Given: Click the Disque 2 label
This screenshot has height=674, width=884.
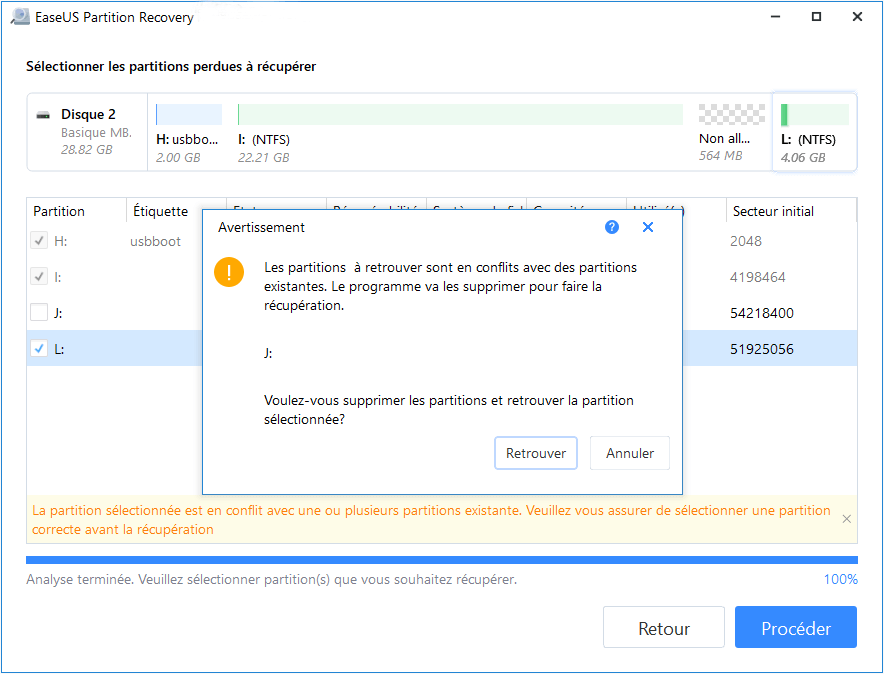Looking at the screenshot, I should pos(88,114).
